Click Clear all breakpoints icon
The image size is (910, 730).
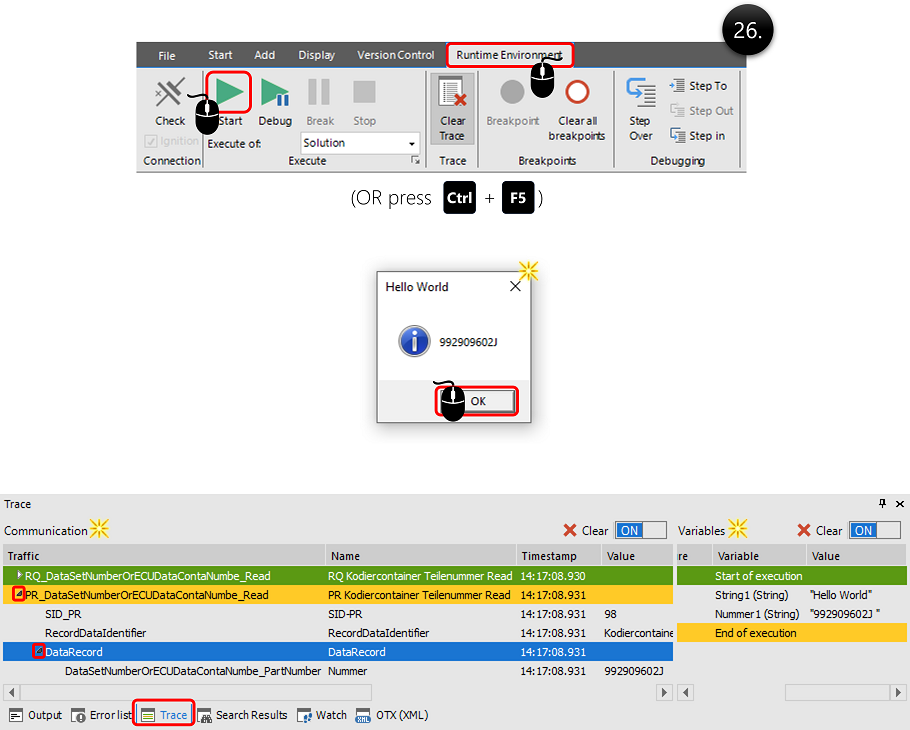(577, 95)
